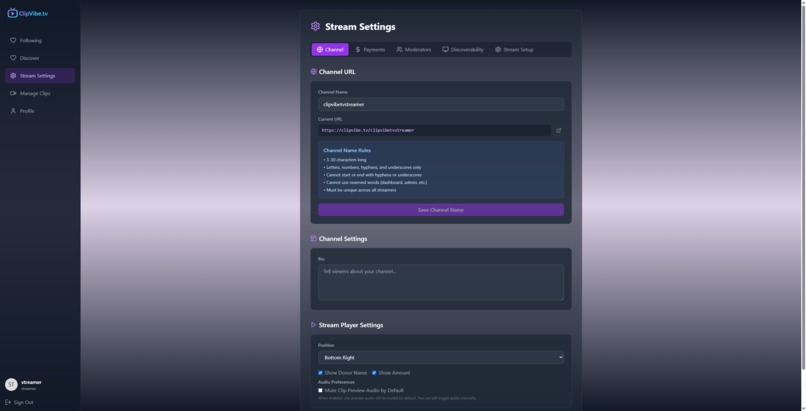Click the Stream Settings gear icon in sidebar
The height and width of the screenshot is (411, 806).
[x=13, y=76]
